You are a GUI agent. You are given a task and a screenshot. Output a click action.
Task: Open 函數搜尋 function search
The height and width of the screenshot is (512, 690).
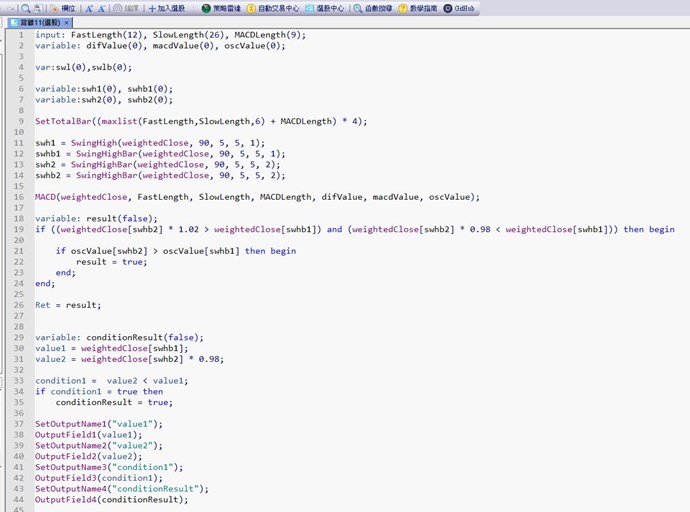point(372,8)
